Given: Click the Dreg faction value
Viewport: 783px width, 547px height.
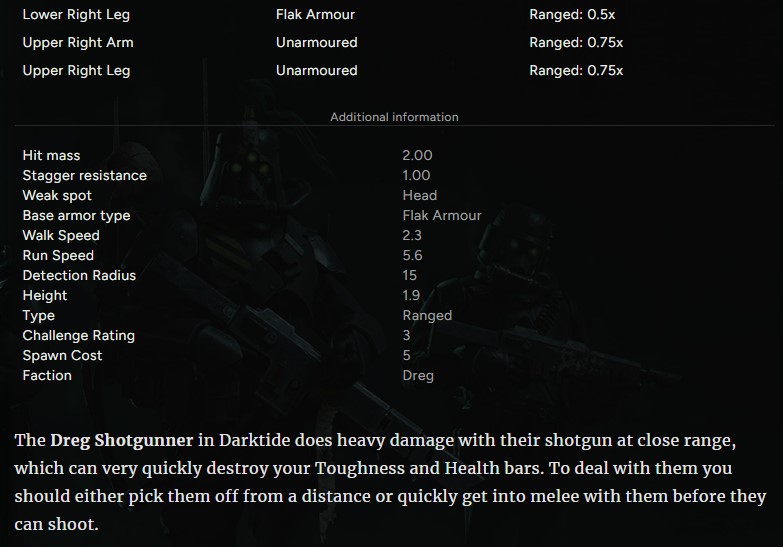Looking at the screenshot, I should click(x=418, y=375).
